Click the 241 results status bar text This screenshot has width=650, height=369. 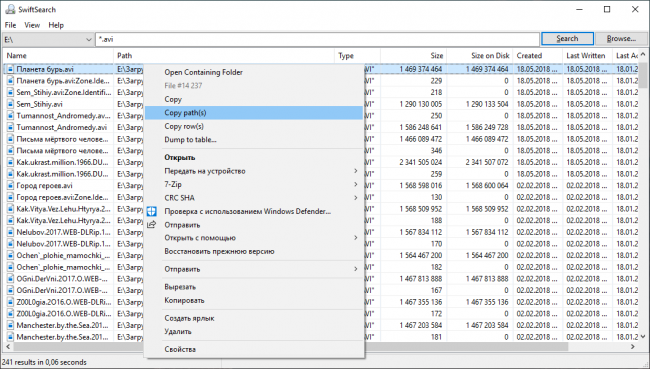tap(44, 362)
